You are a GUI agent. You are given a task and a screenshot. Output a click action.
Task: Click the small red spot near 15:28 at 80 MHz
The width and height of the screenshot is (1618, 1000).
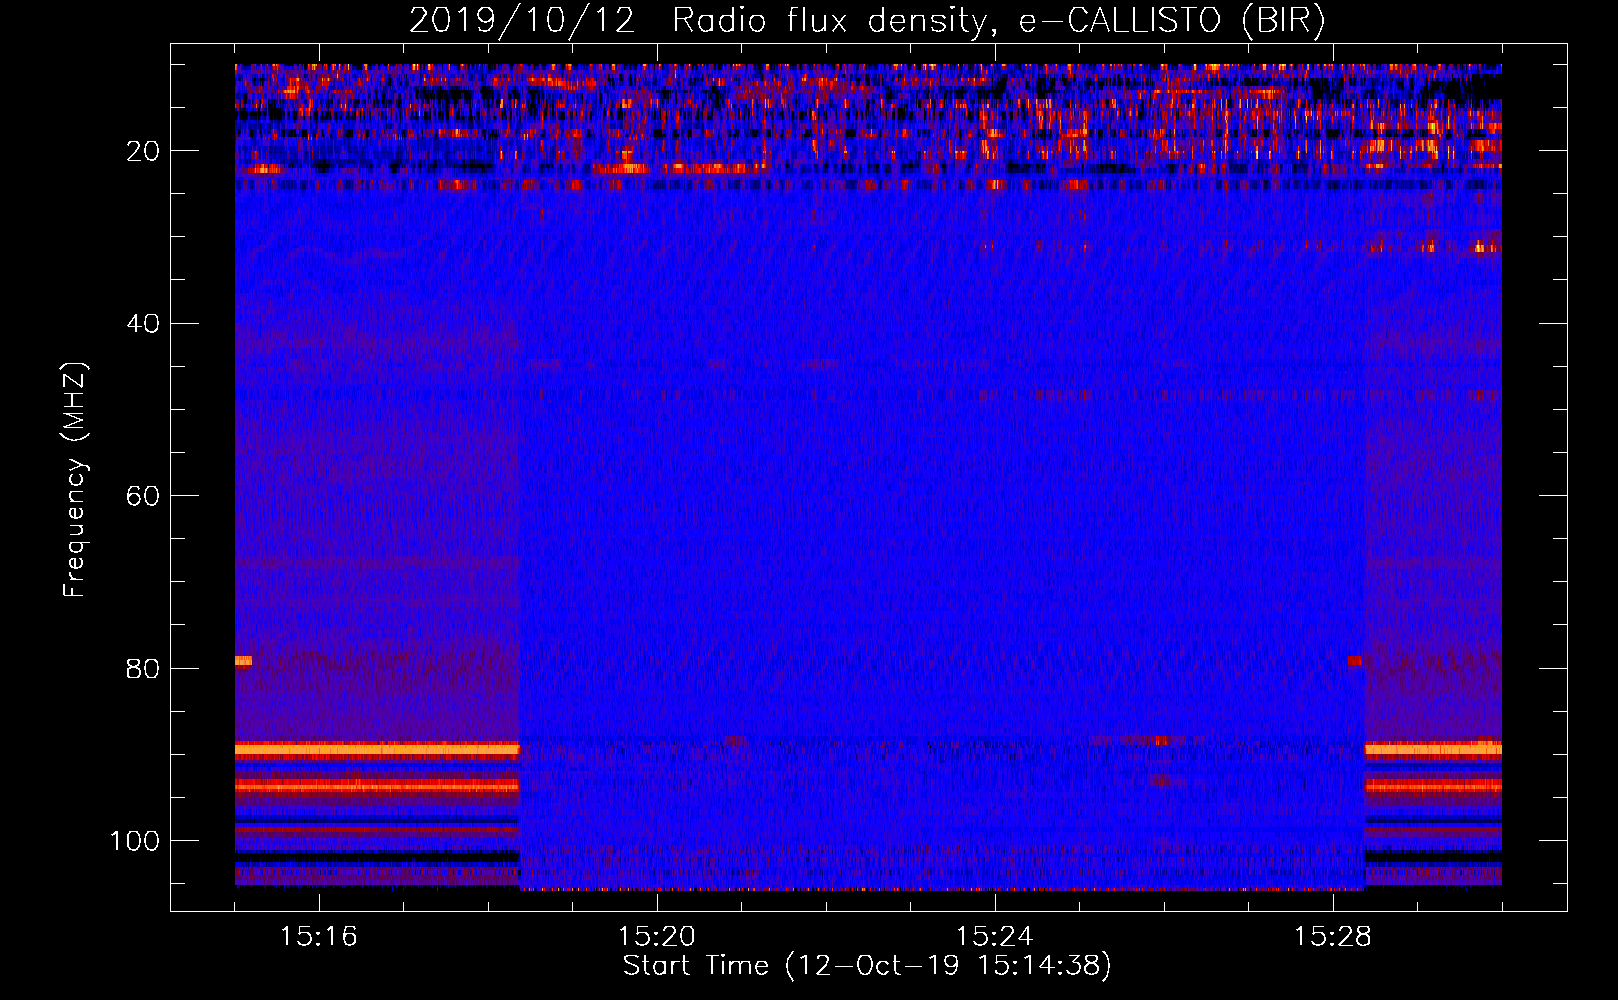(1354, 661)
